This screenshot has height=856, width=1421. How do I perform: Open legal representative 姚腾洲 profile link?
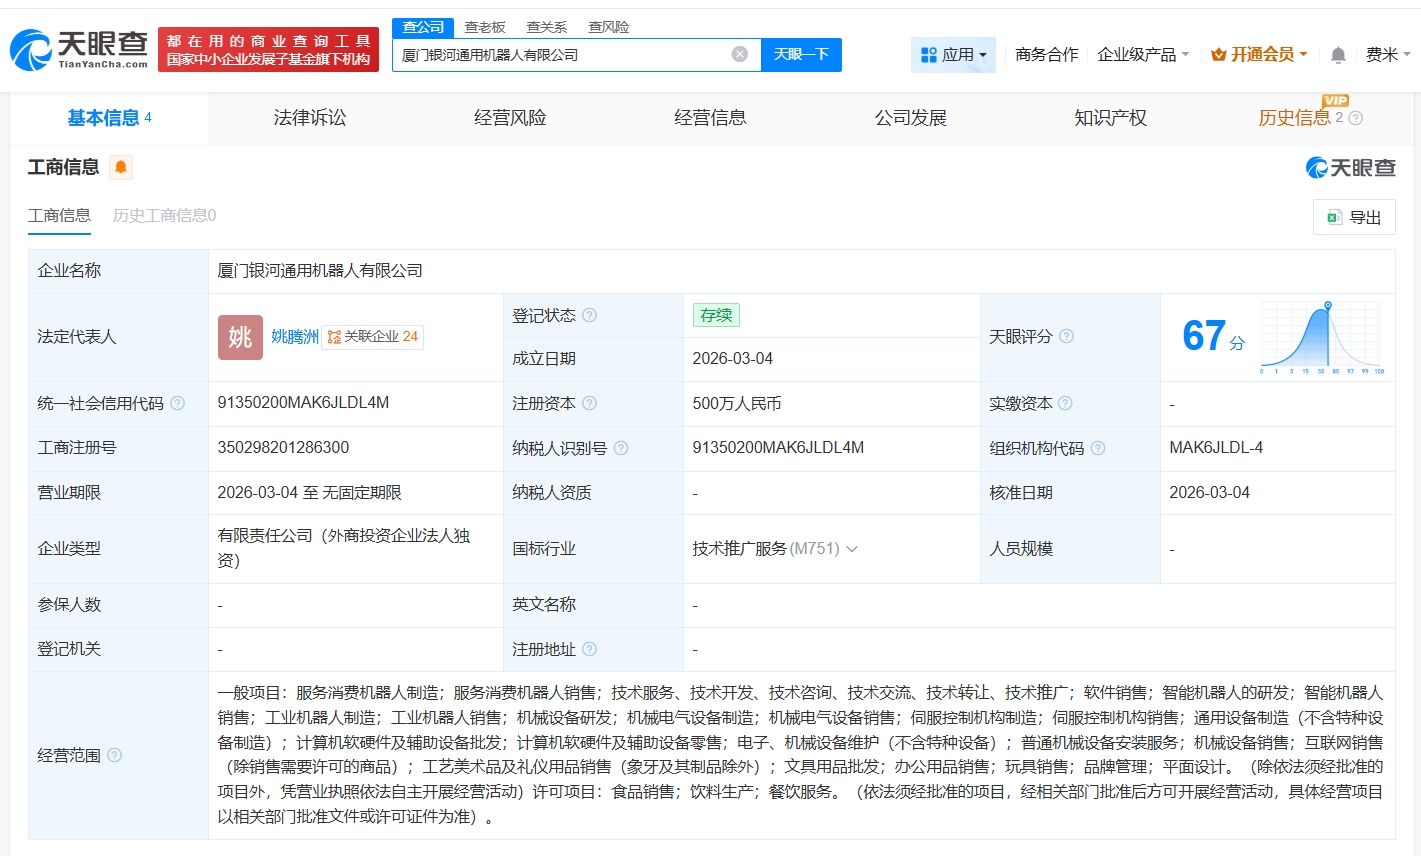point(293,337)
